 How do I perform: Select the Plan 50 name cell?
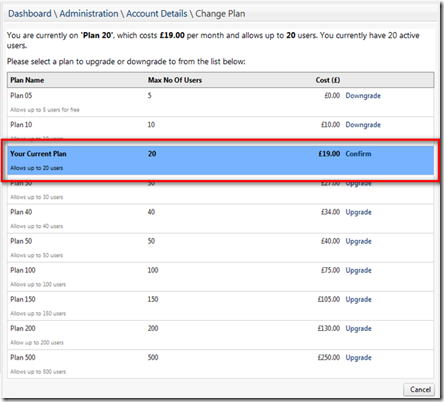point(21,241)
